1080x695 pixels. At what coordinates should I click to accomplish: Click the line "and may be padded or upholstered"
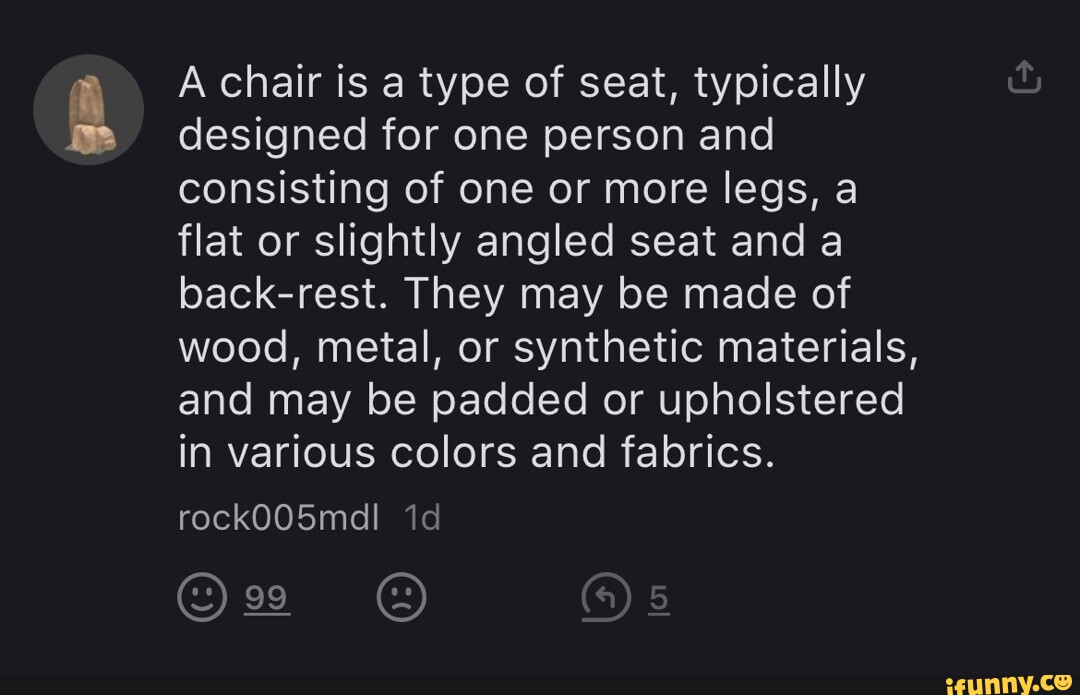[540, 400]
